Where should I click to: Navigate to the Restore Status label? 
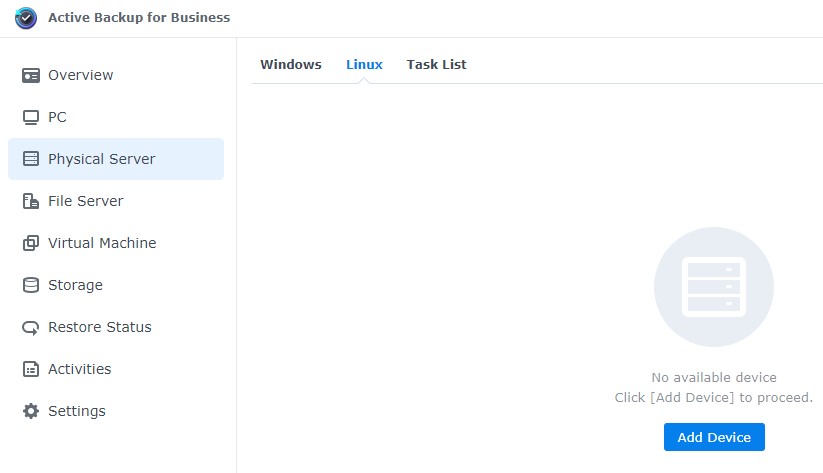[x=100, y=327]
